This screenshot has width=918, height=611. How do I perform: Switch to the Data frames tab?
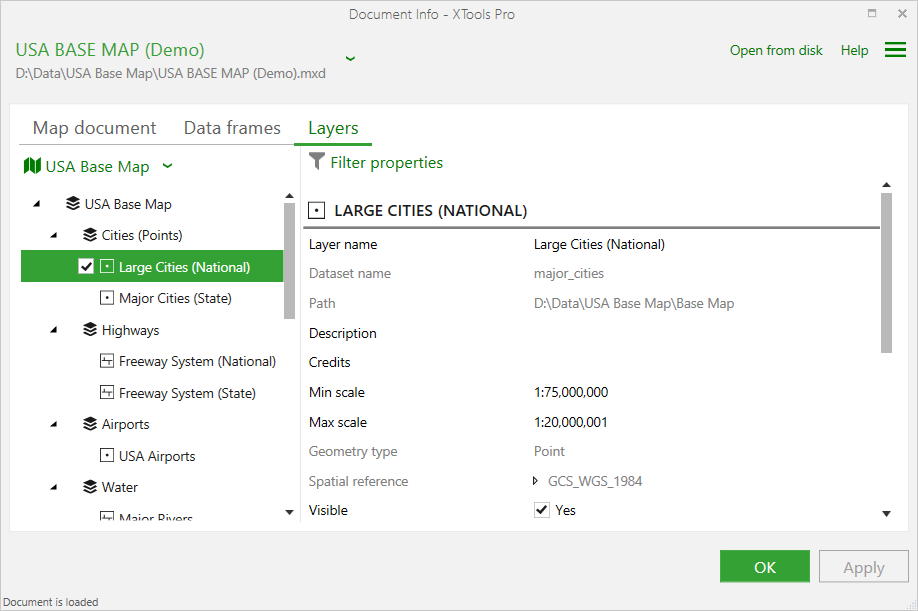[x=232, y=128]
